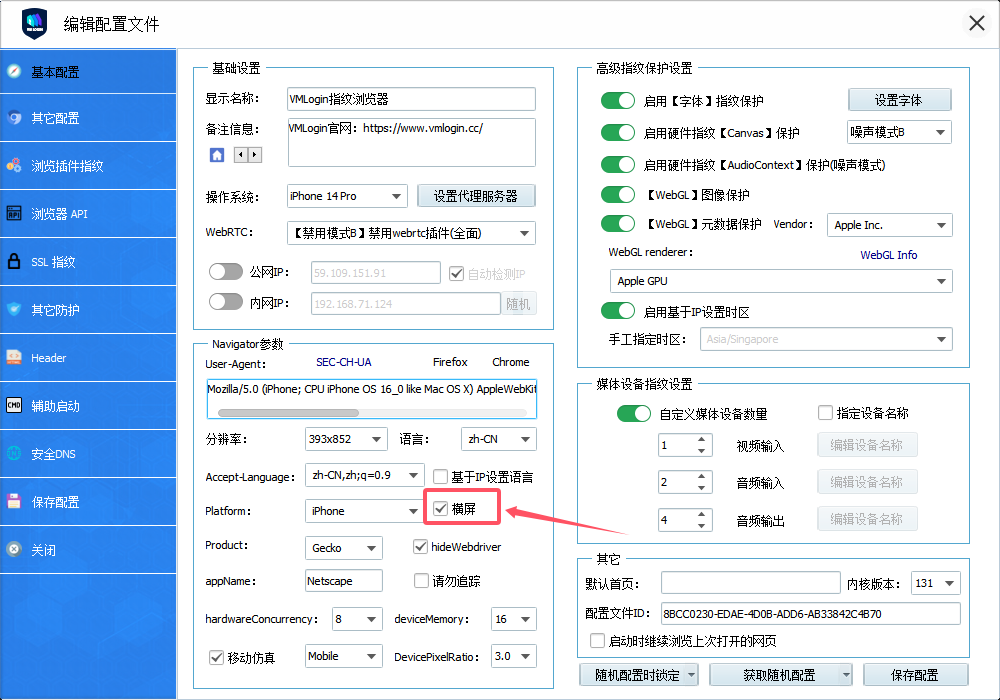Expand the Accept-Language dropdown
This screenshot has height=700, width=1000.
click(364, 475)
